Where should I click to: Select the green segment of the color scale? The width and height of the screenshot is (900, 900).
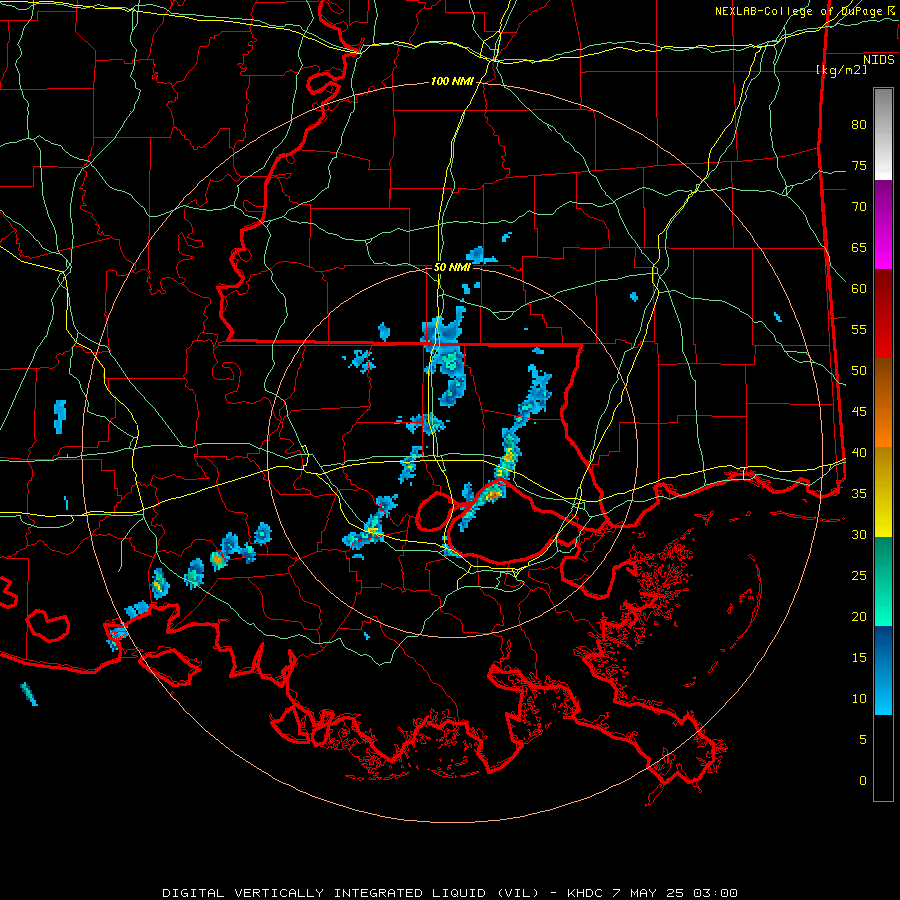click(x=883, y=581)
